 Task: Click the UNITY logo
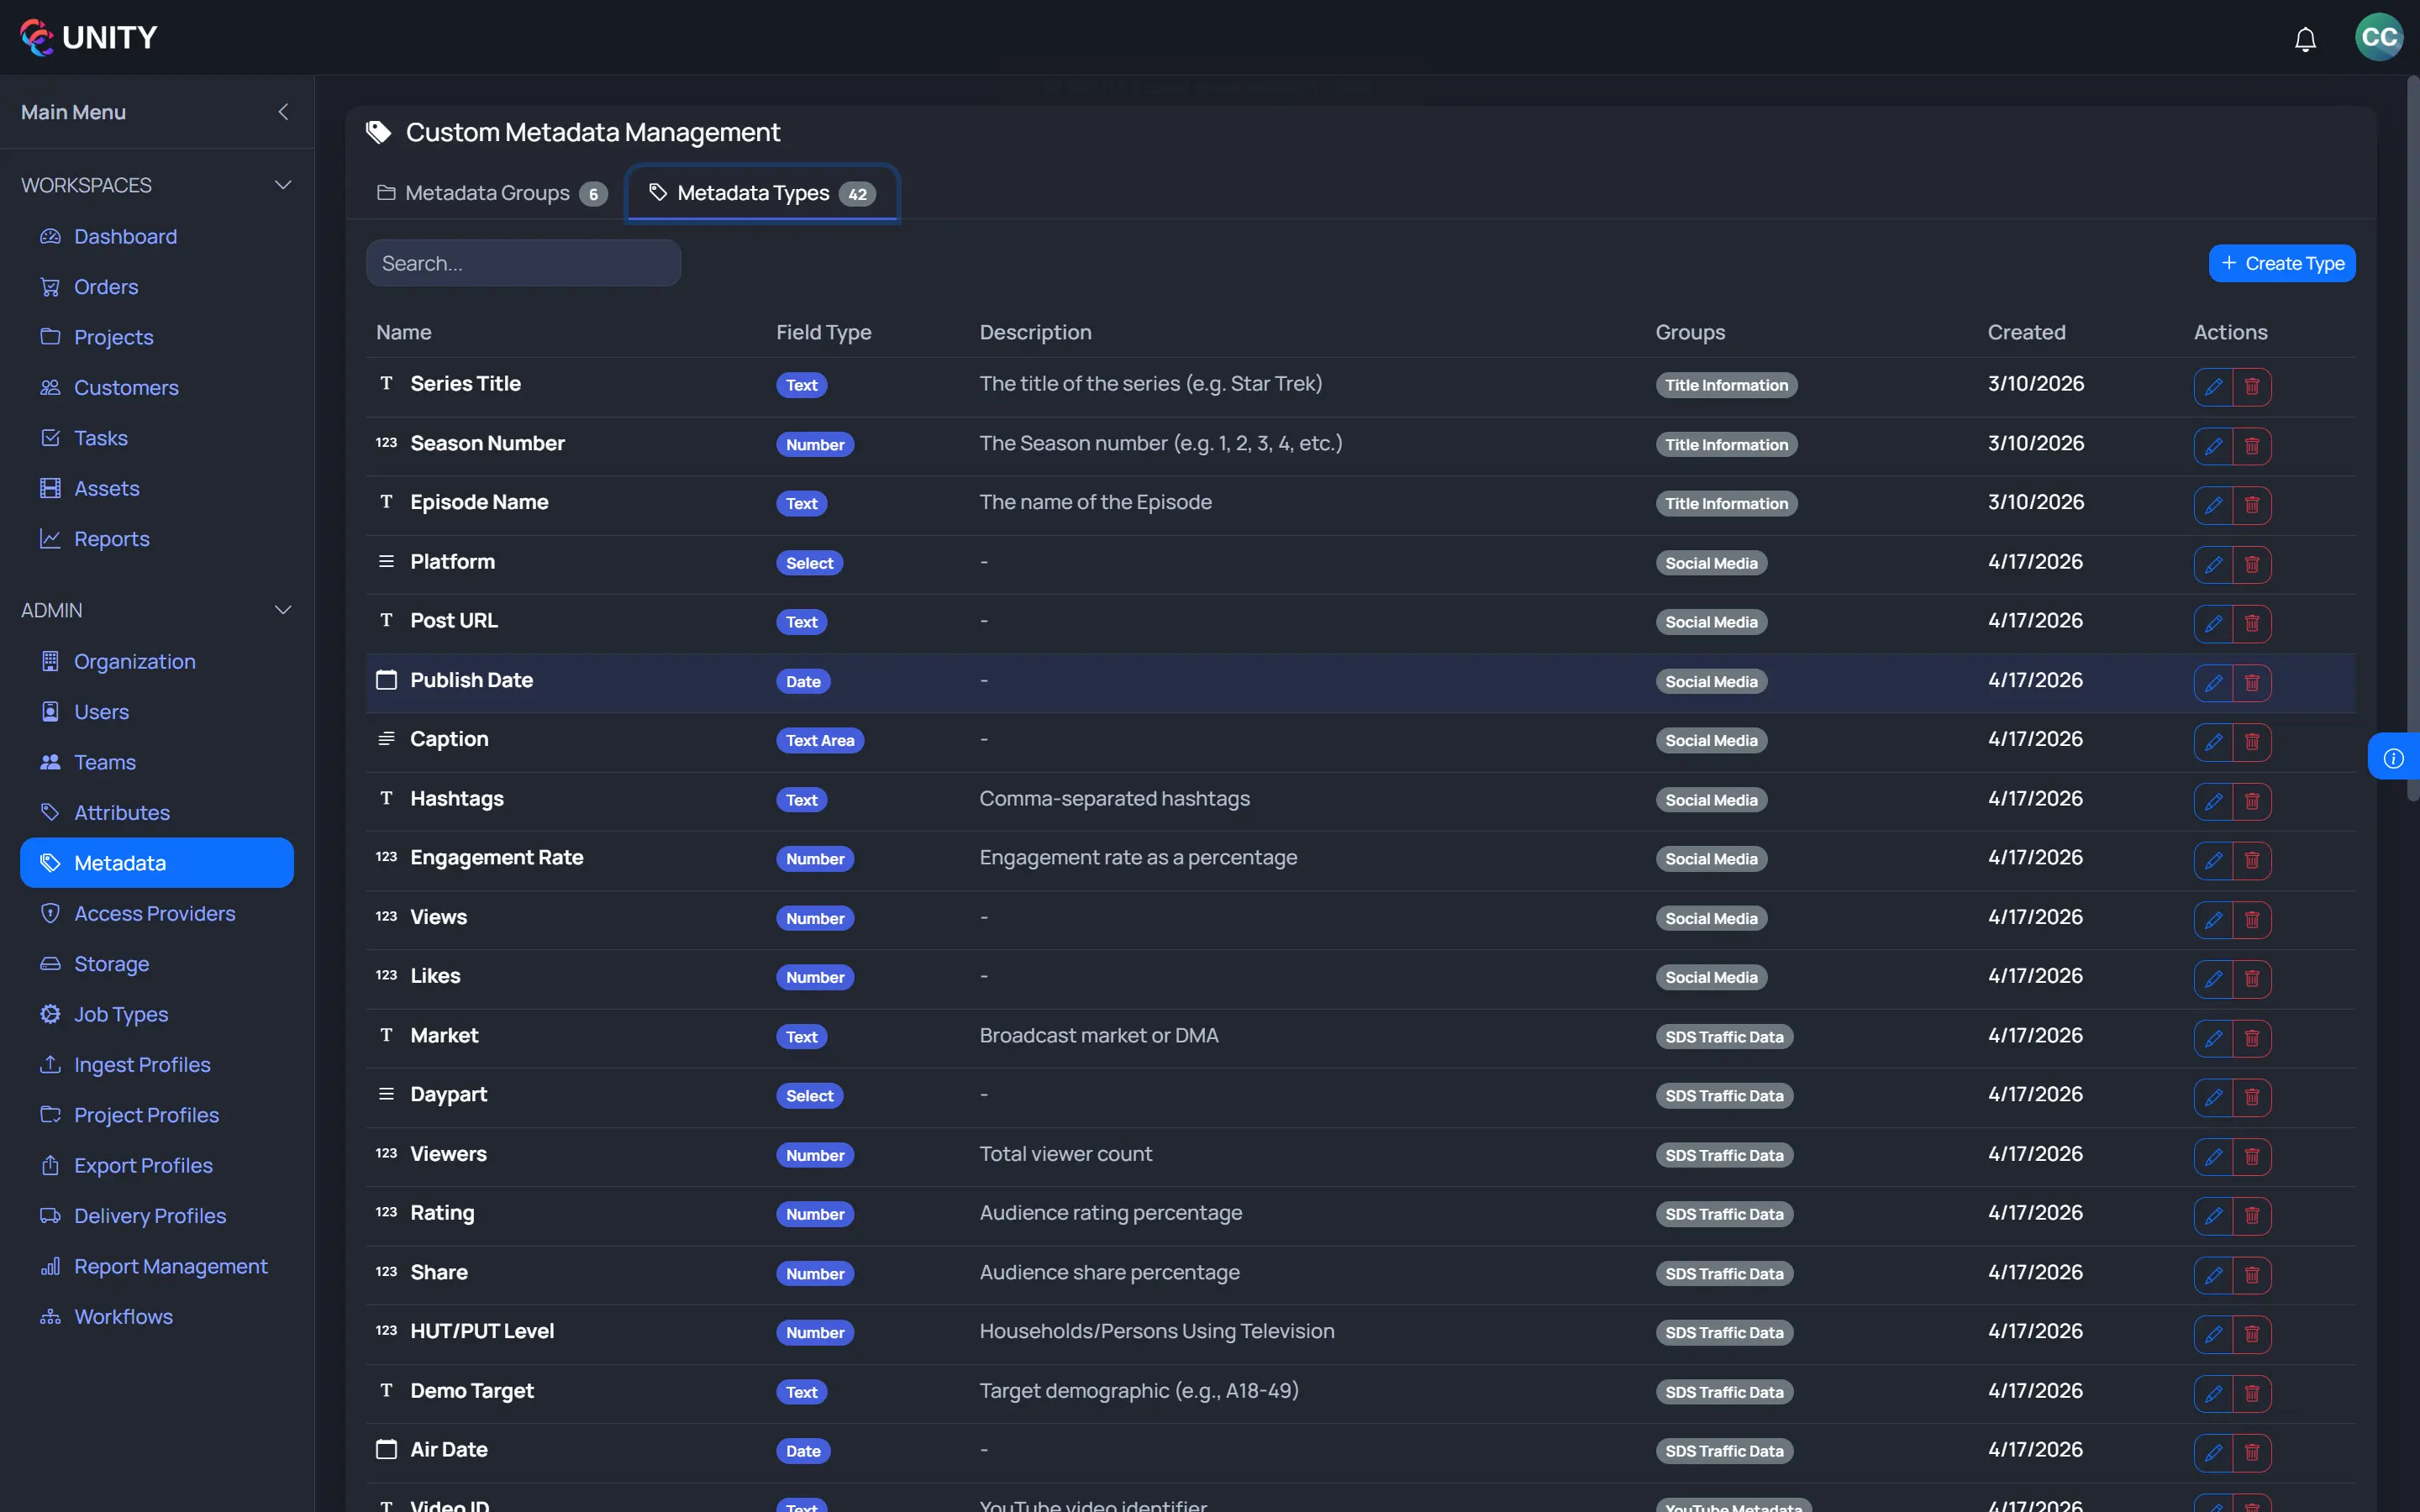(x=88, y=37)
